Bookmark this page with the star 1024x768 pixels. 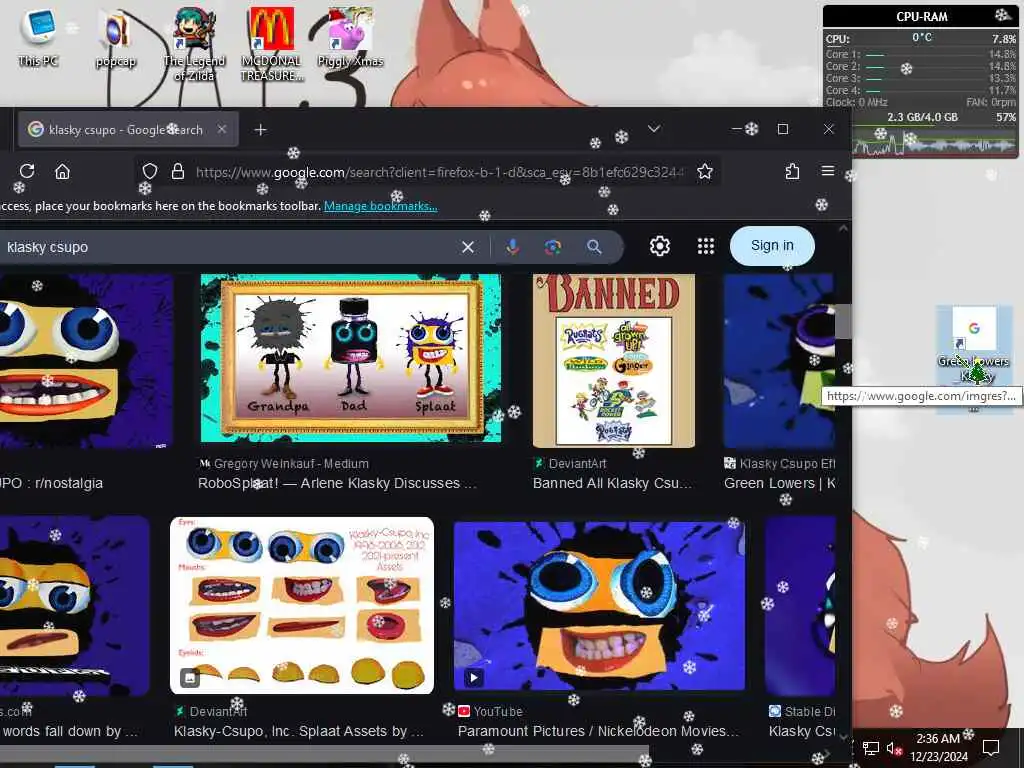pos(705,171)
